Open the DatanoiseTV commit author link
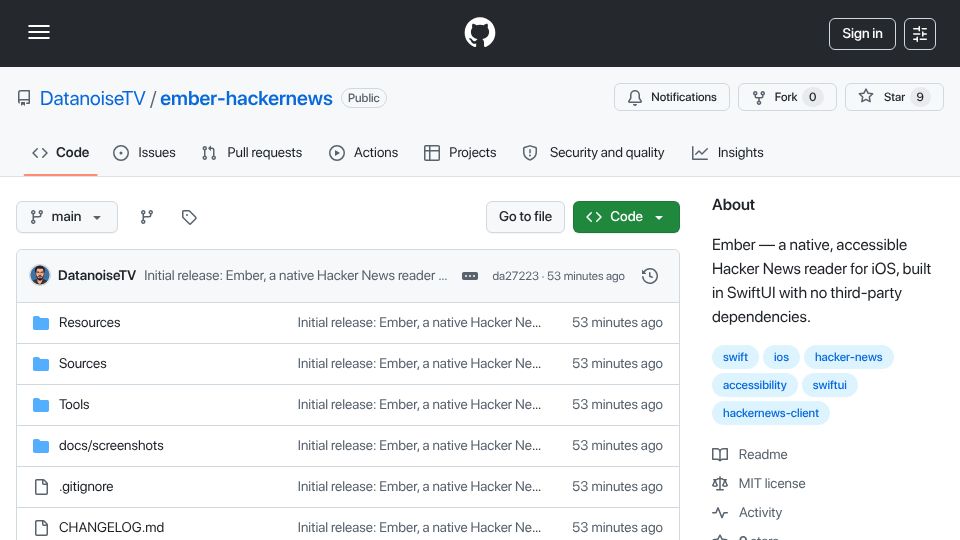The image size is (960, 540). pos(97,276)
